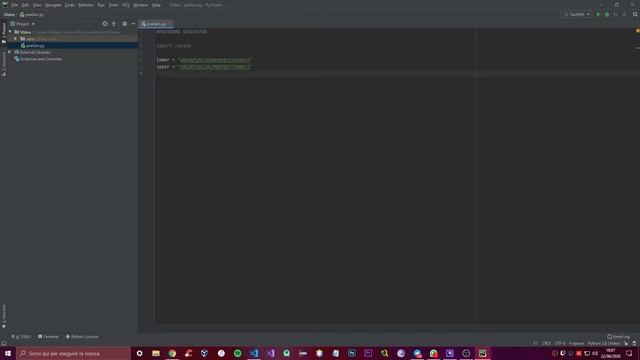
Task: Toggle the Project tool window side tab
Action: pos(4,33)
